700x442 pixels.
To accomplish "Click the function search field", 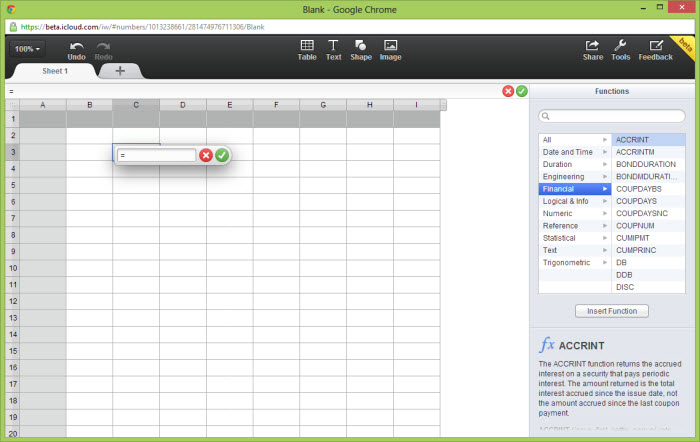I will point(612,116).
